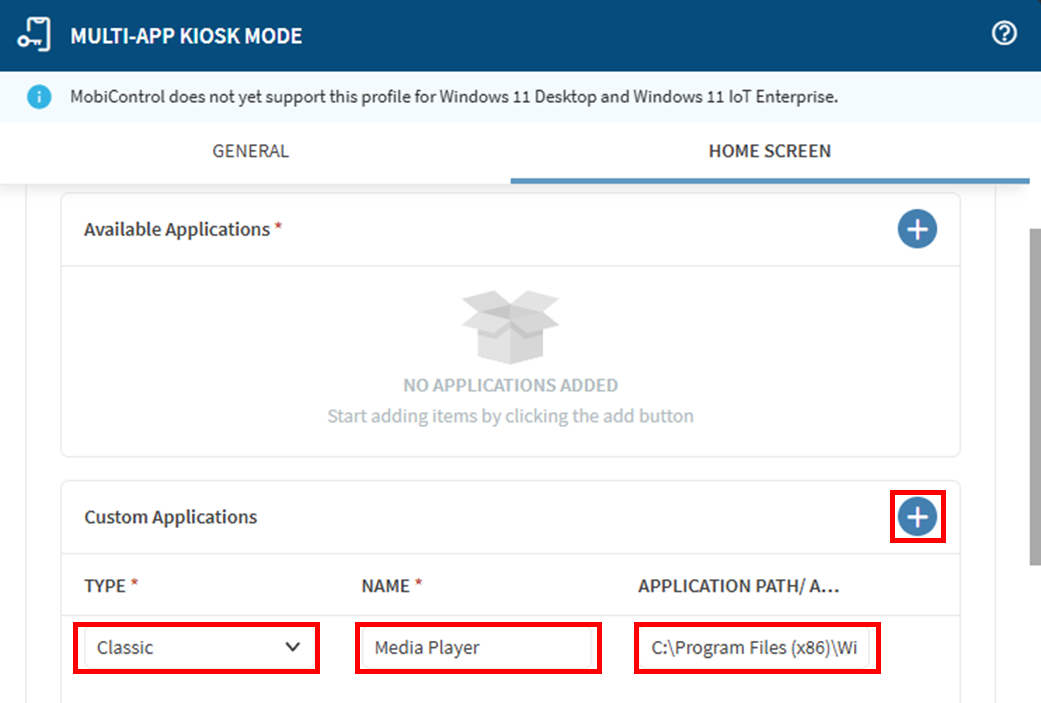Click the blue info icon in the banner
Image resolution: width=1041 pixels, height=703 pixels.
tap(39, 97)
